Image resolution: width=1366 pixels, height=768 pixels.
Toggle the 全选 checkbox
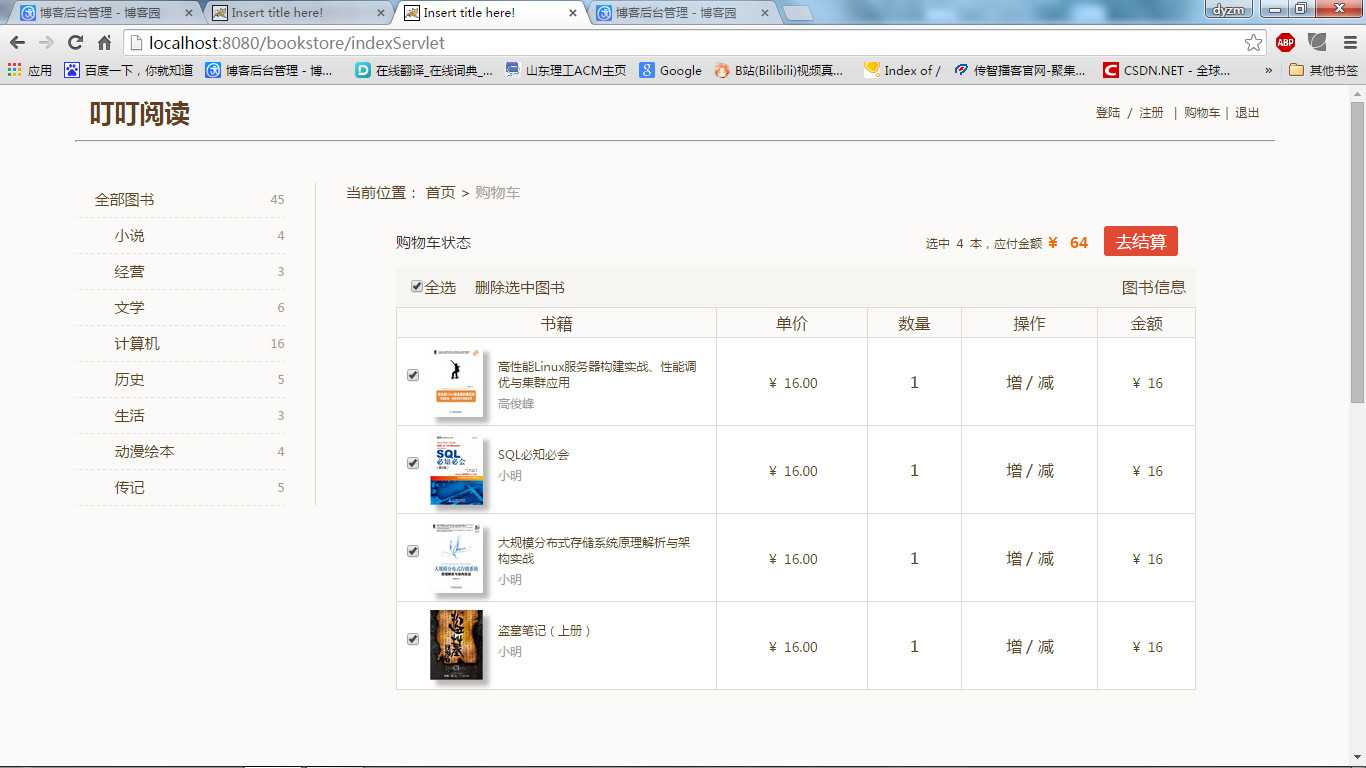(417, 287)
